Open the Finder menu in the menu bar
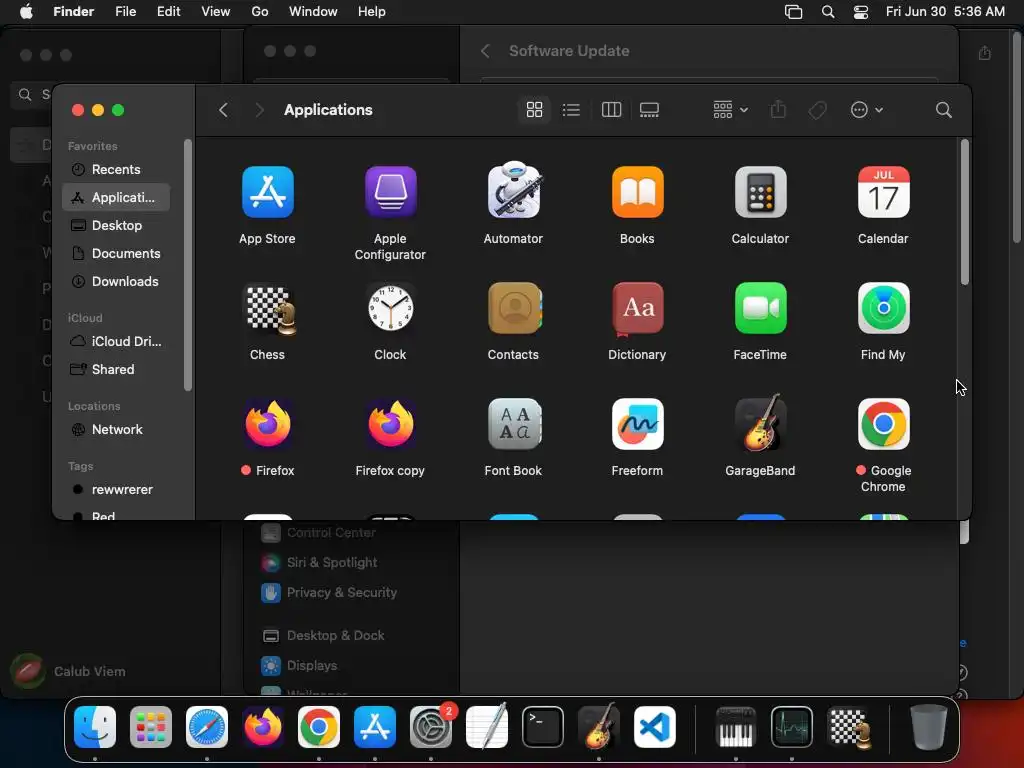 coord(73,12)
